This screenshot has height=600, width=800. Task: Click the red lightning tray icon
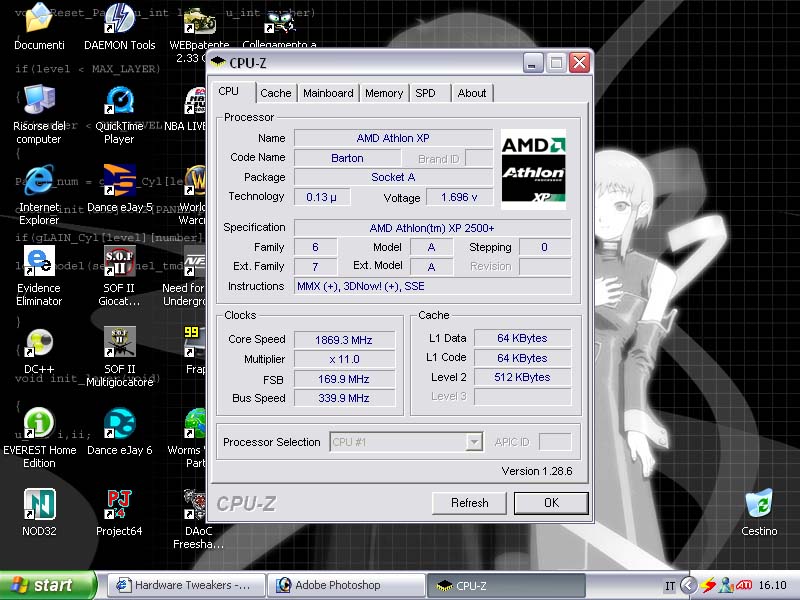pos(708,585)
